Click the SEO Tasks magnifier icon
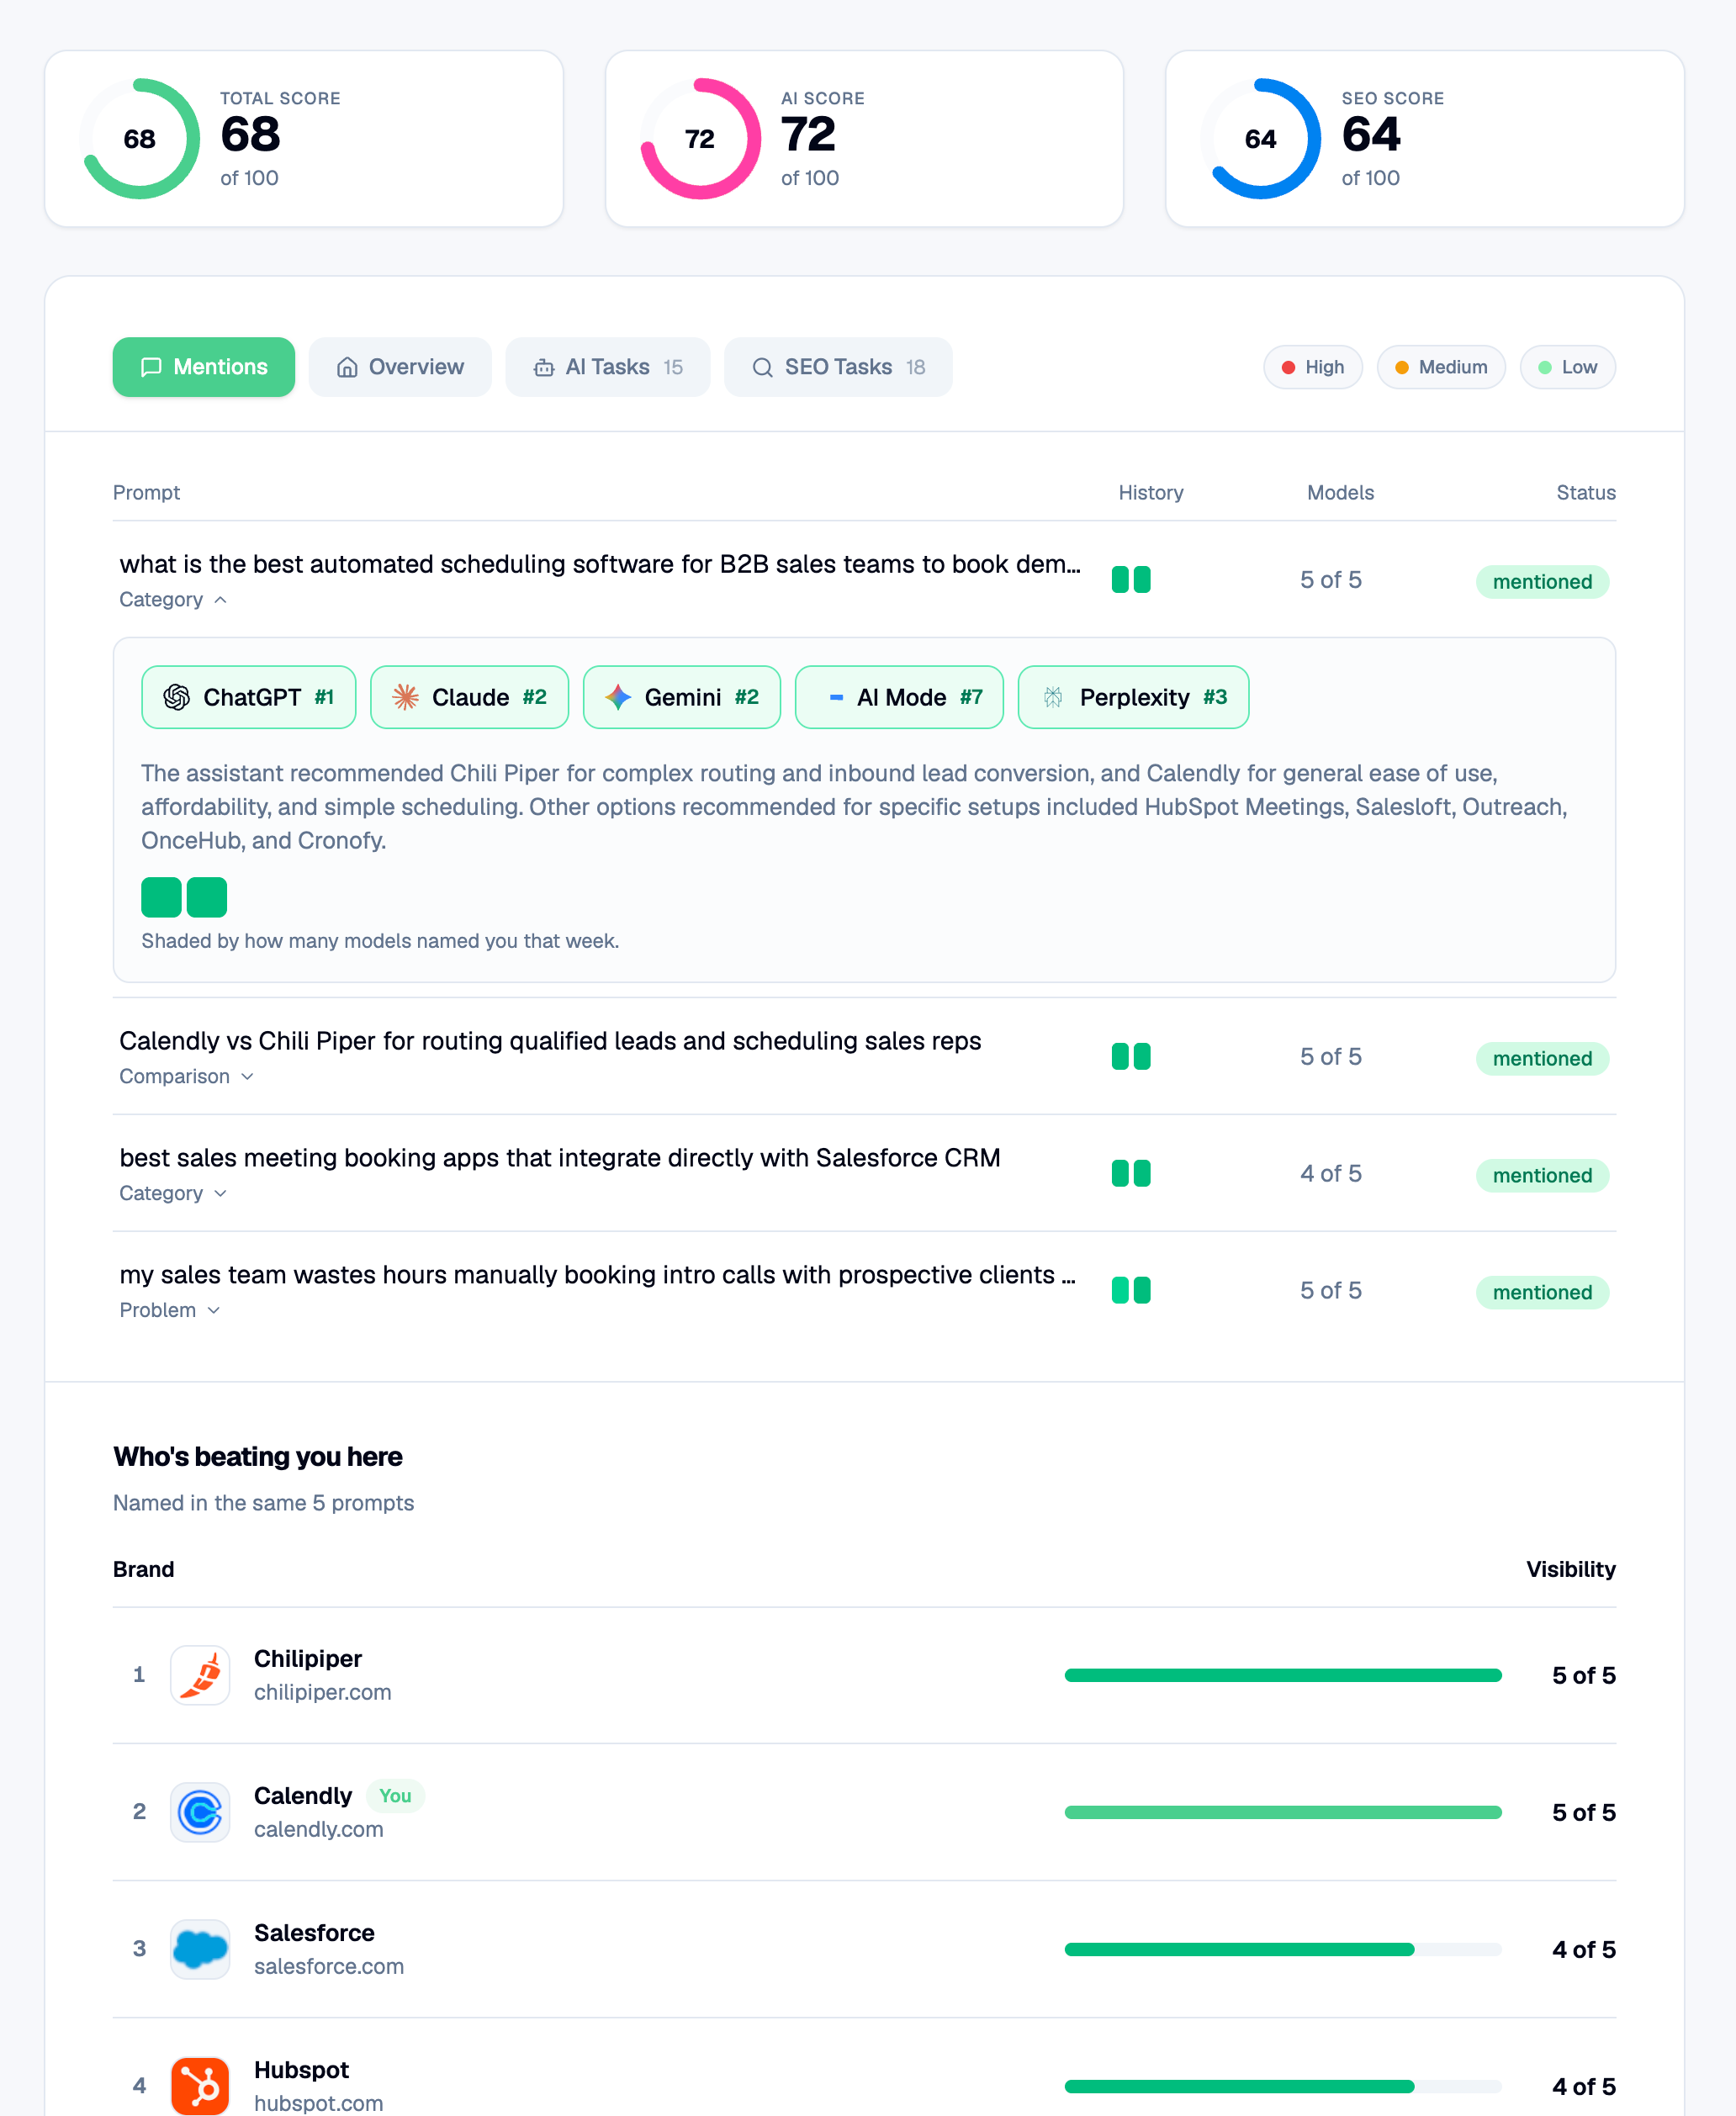Image resolution: width=1736 pixels, height=2116 pixels. click(x=762, y=368)
